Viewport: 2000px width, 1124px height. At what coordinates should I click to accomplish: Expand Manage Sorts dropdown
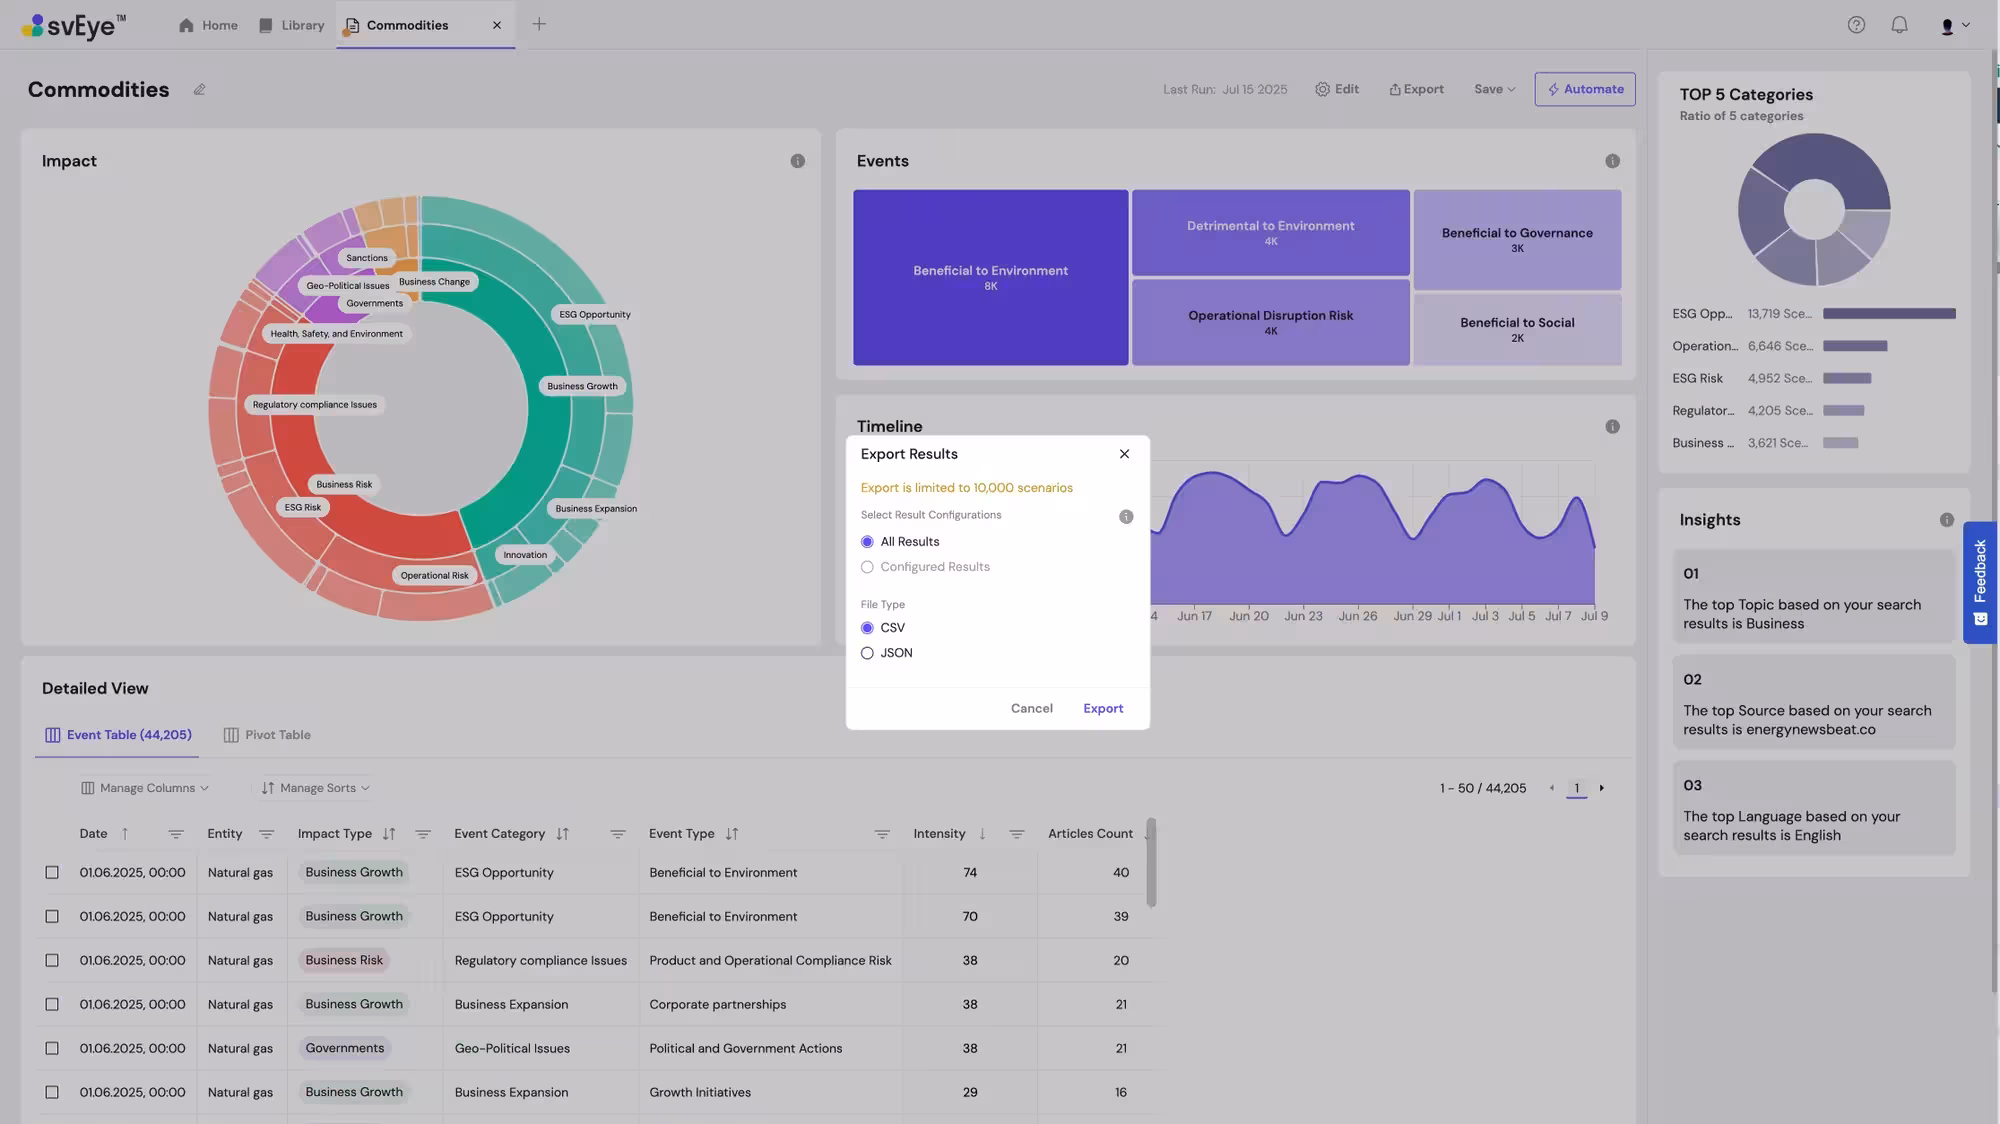pos(316,788)
